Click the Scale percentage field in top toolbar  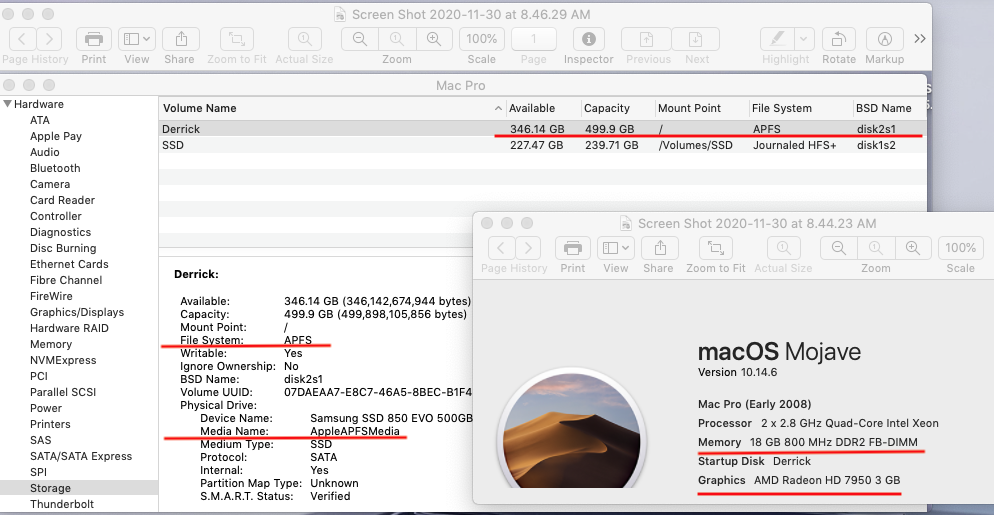point(482,39)
